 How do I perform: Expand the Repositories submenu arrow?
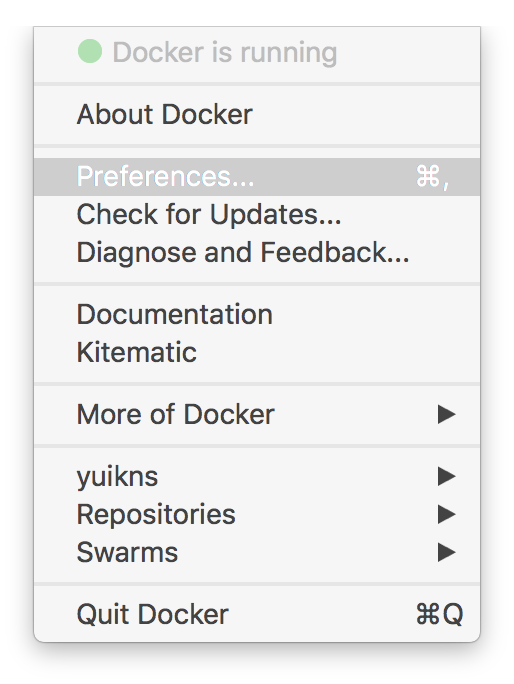[446, 514]
